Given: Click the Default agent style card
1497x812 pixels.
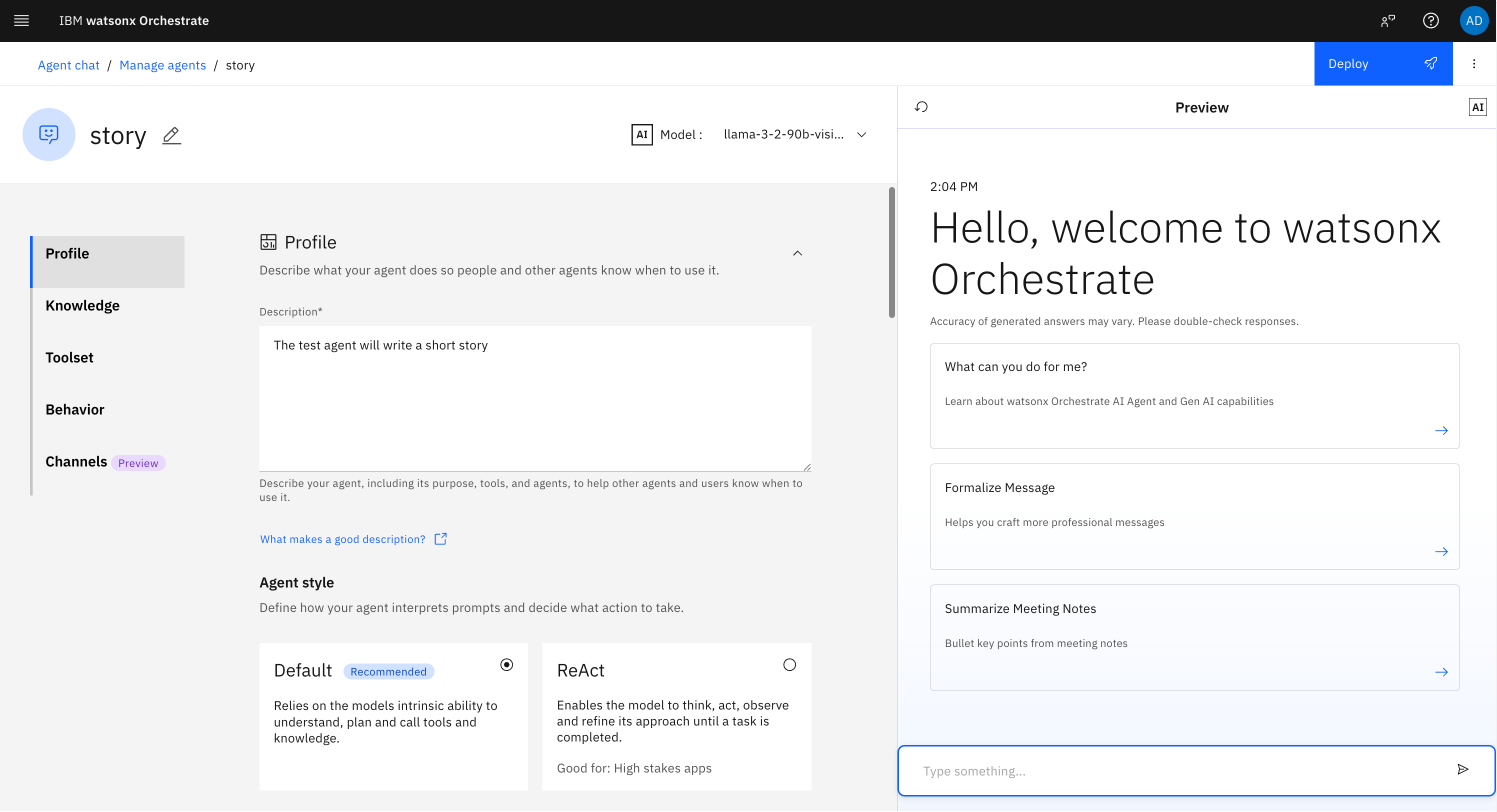Looking at the screenshot, I should (x=393, y=717).
